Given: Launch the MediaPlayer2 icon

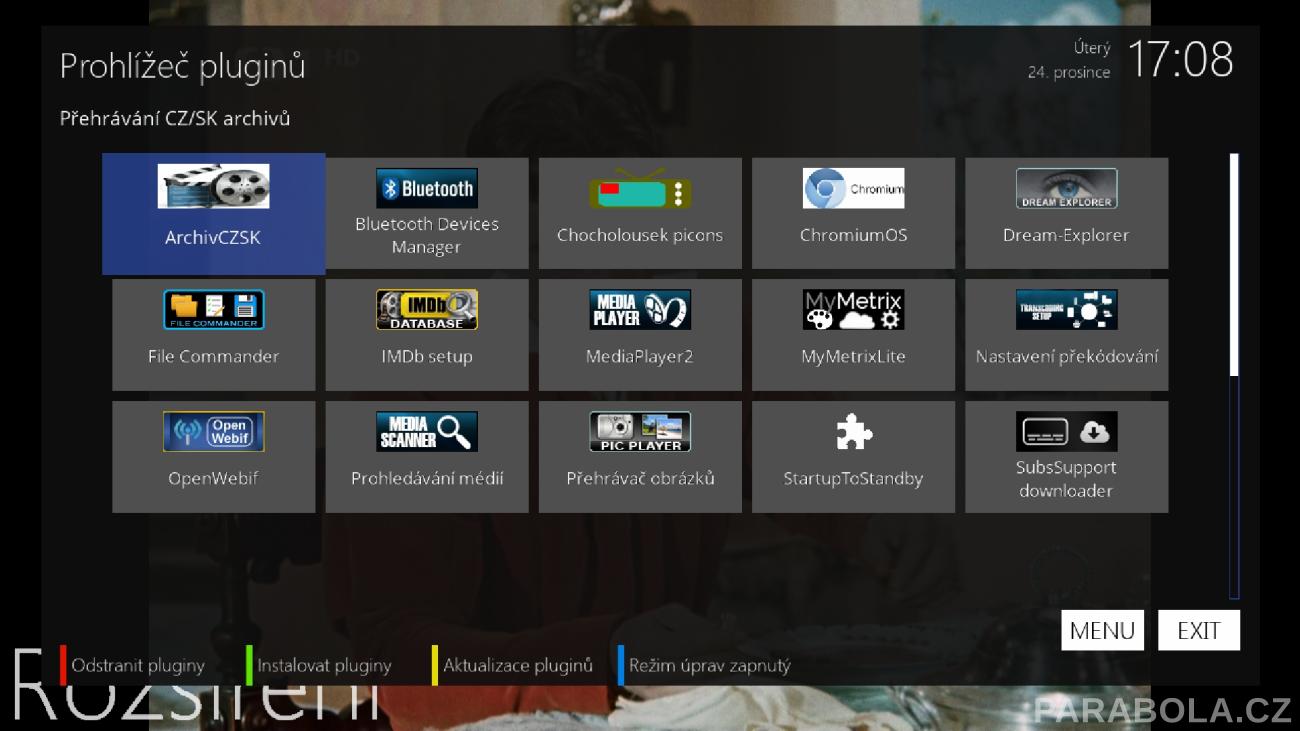Looking at the screenshot, I should coord(640,310).
